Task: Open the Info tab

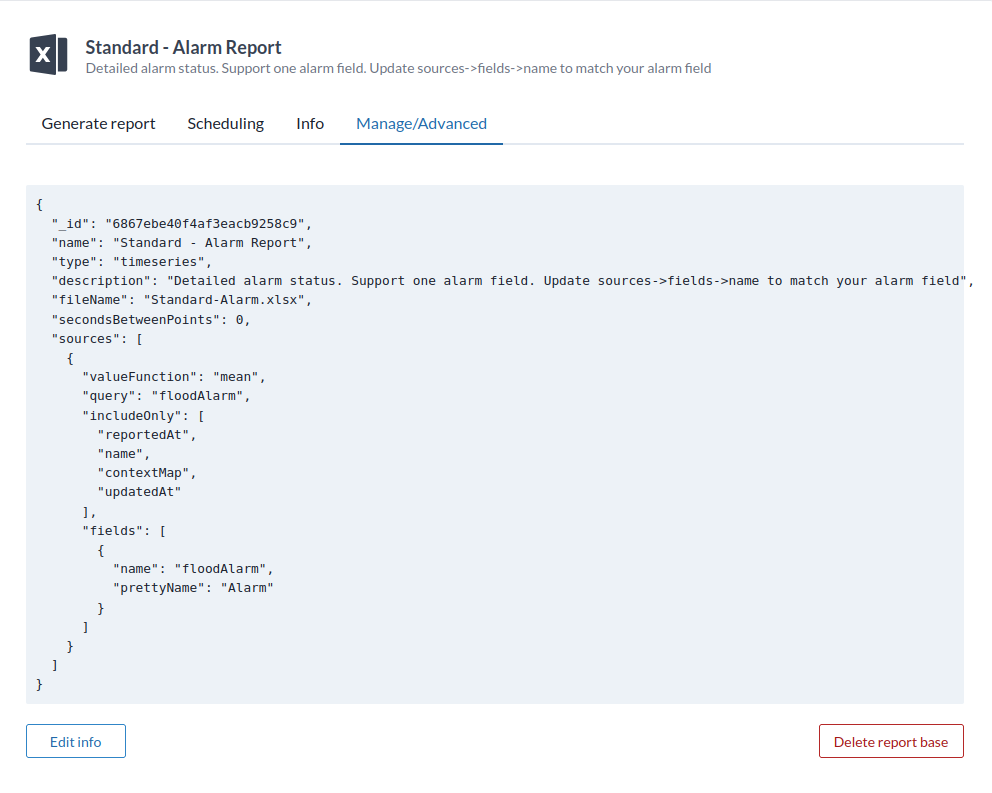Action: coord(310,124)
